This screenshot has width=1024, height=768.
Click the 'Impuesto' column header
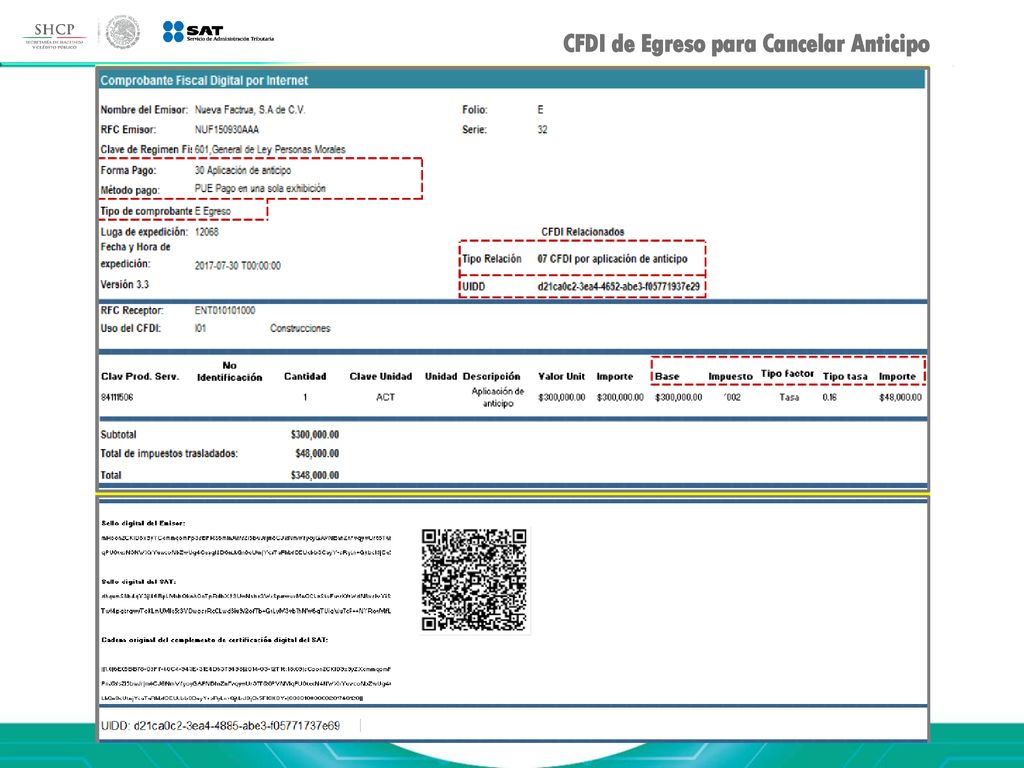pyautogui.click(x=730, y=377)
